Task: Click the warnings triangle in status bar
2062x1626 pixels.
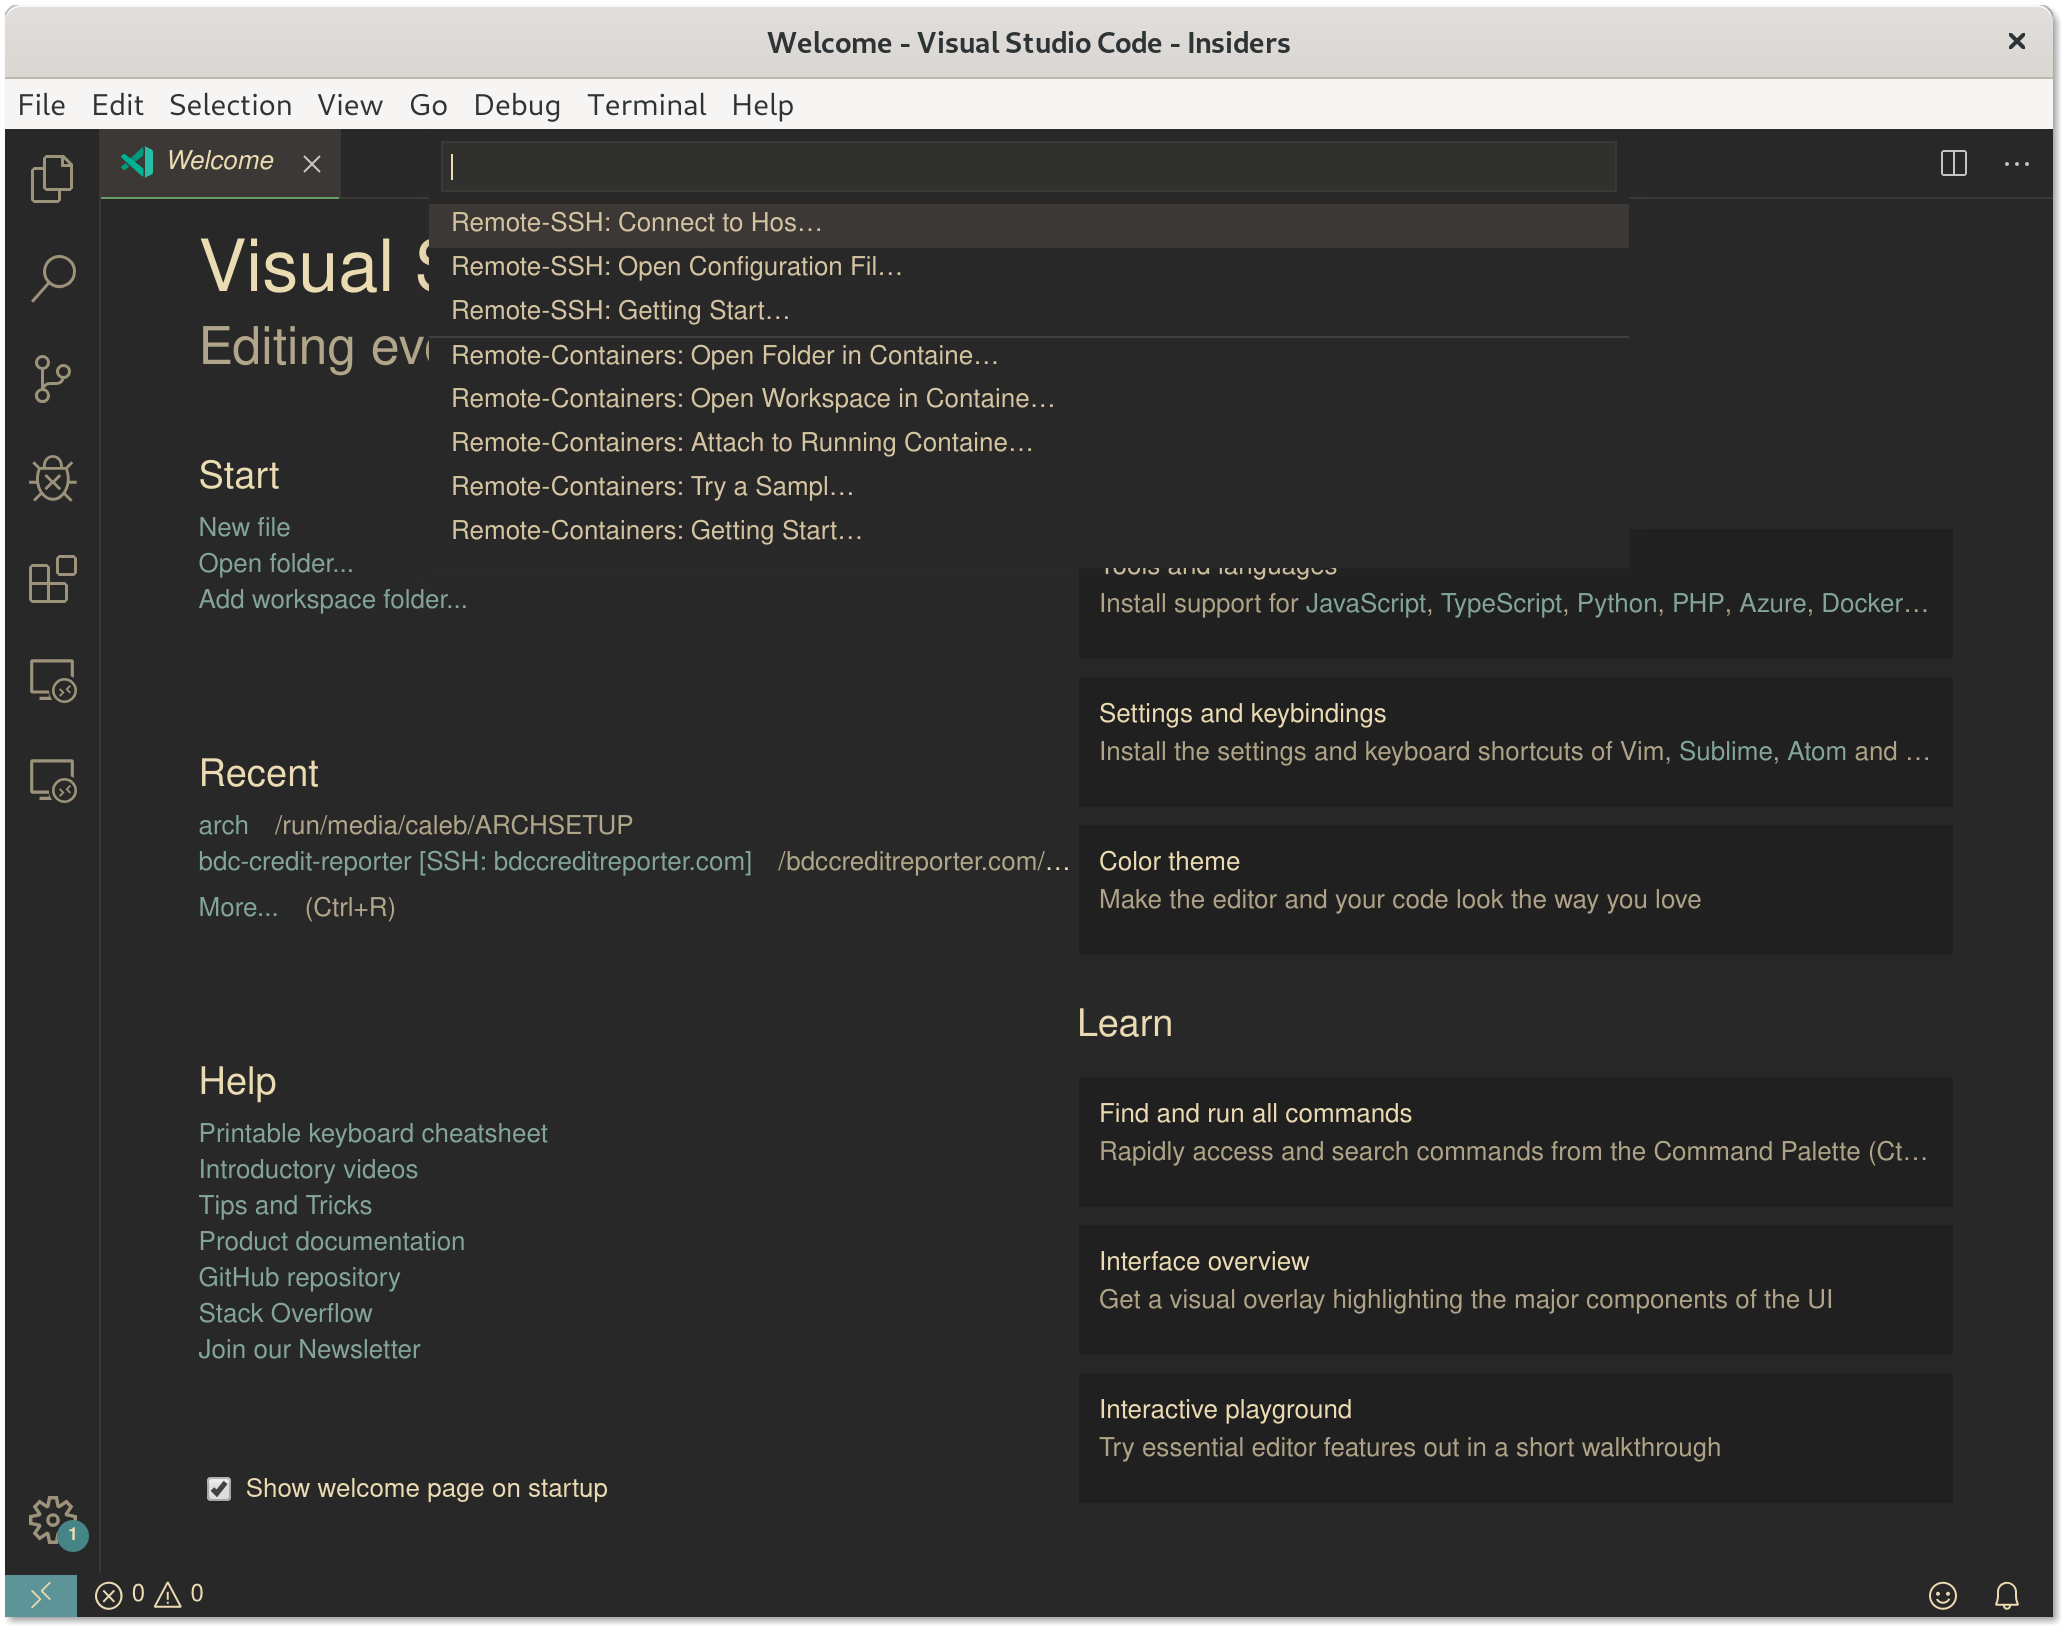Action: [168, 1595]
